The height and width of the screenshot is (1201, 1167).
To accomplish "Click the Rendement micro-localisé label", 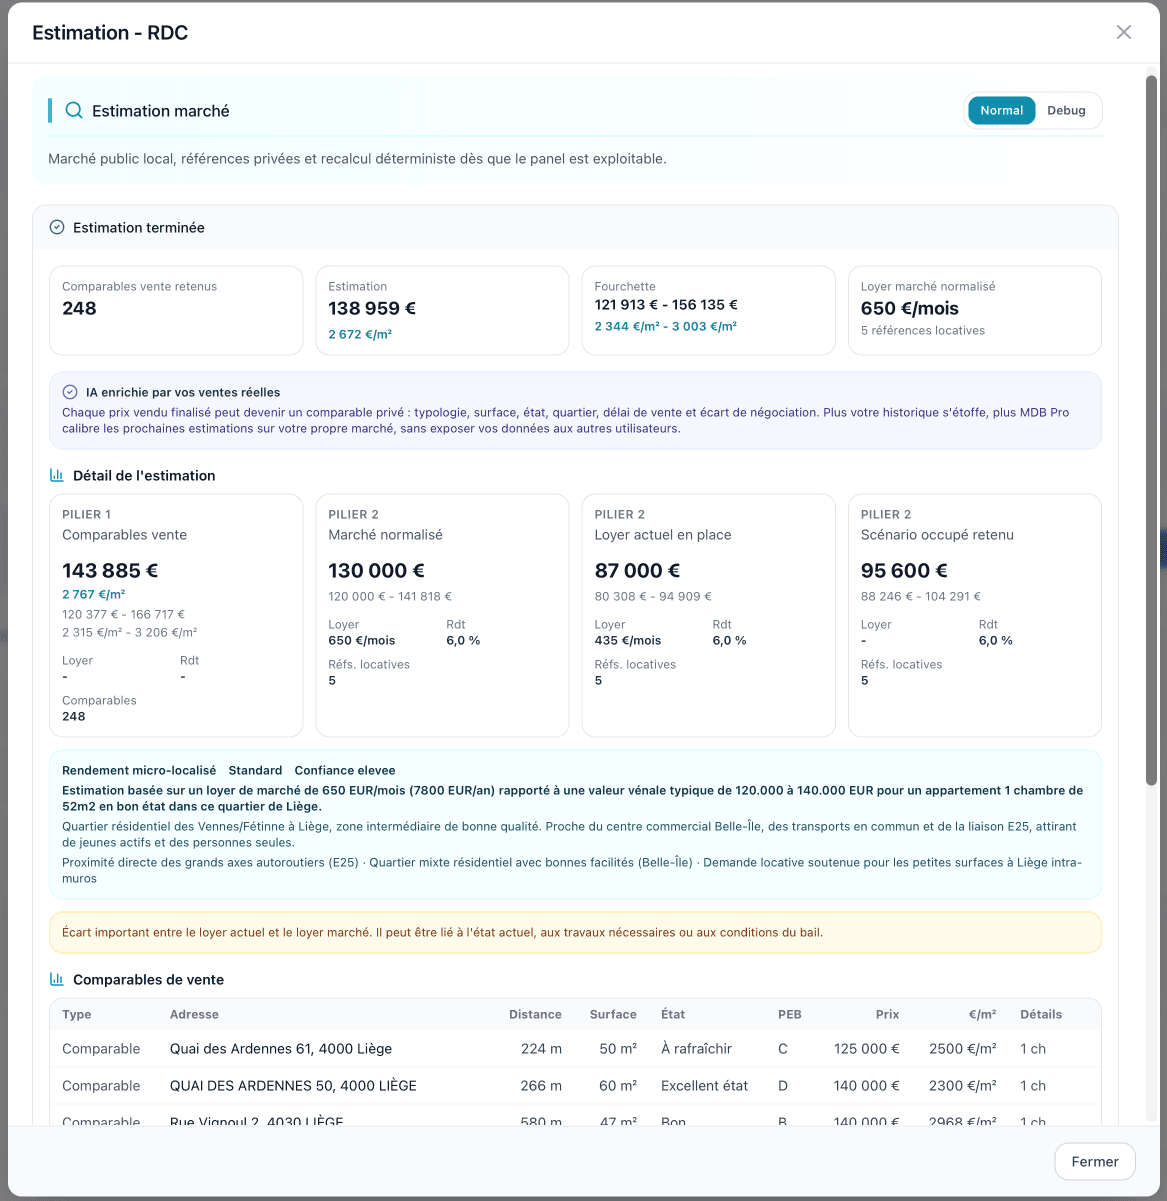I will 139,770.
